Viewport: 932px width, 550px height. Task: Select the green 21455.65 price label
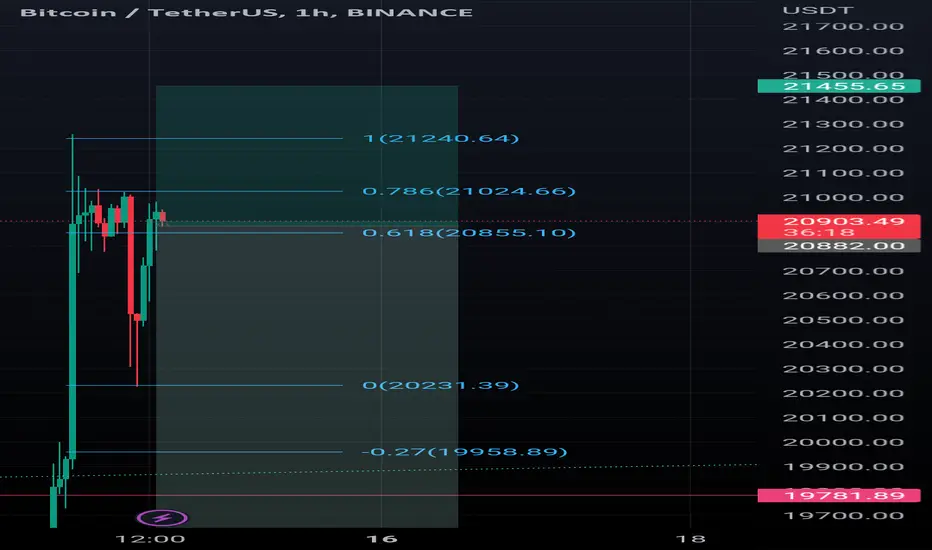[x=839, y=86]
